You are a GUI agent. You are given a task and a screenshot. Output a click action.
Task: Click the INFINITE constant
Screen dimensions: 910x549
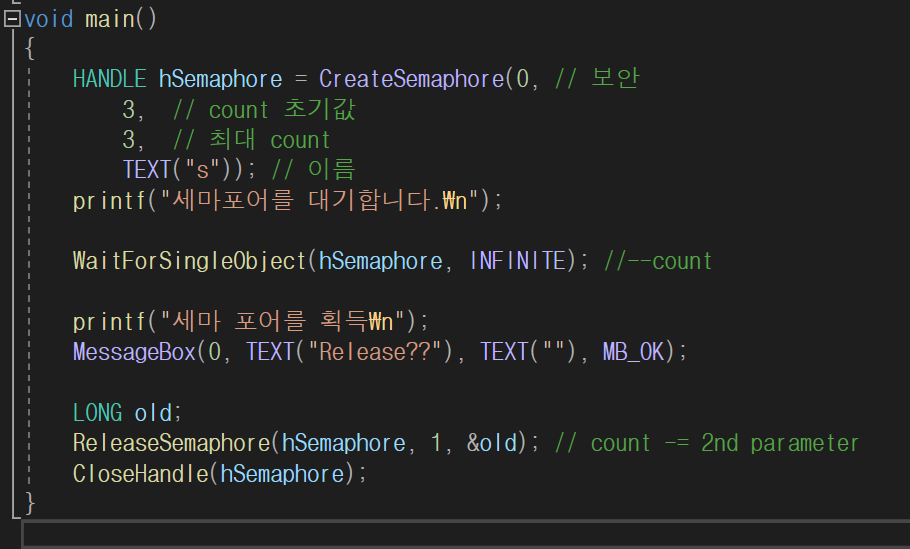[x=517, y=261]
